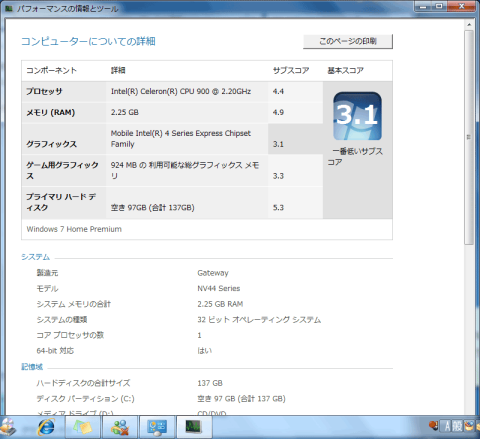This screenshot has height=439, width=480.
Task: Click the vertical scrollbar thumb
Action: 469,138
